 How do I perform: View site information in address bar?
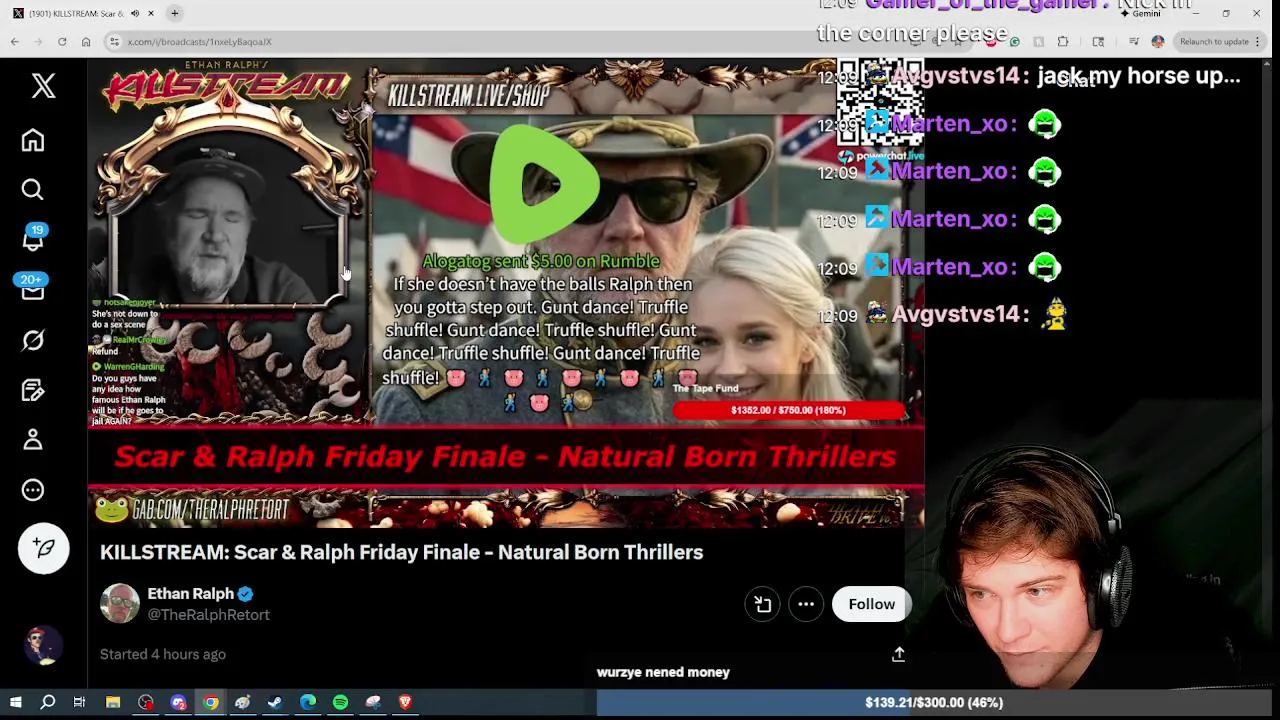pyautogui.click(x=115, y=42)
